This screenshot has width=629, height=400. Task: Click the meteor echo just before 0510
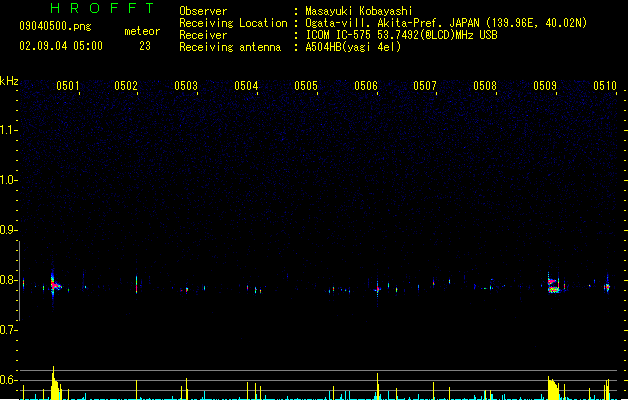point(607,286)
